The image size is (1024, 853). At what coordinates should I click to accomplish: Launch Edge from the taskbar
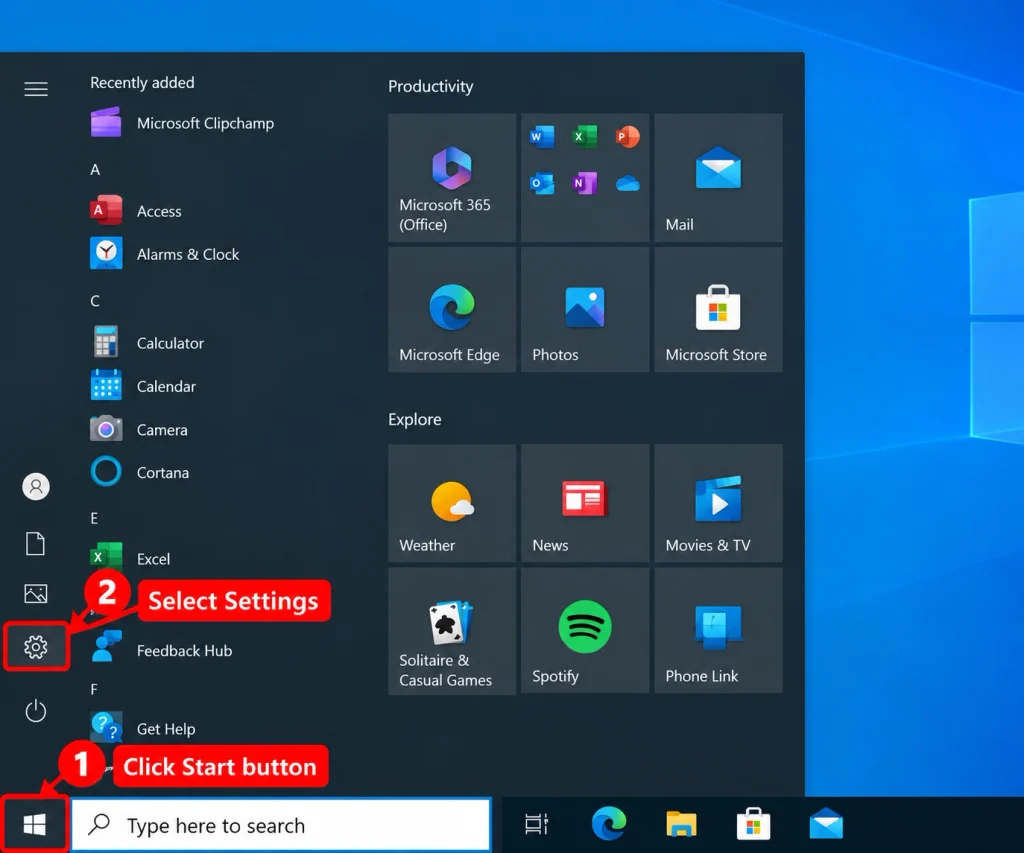609,824
